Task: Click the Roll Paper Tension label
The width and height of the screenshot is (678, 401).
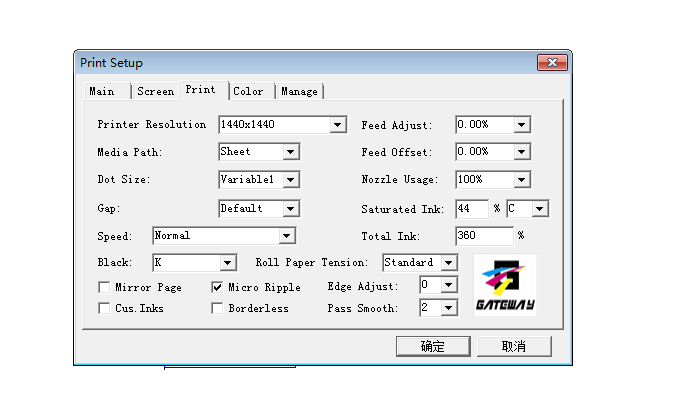Action: click(311, 263)
